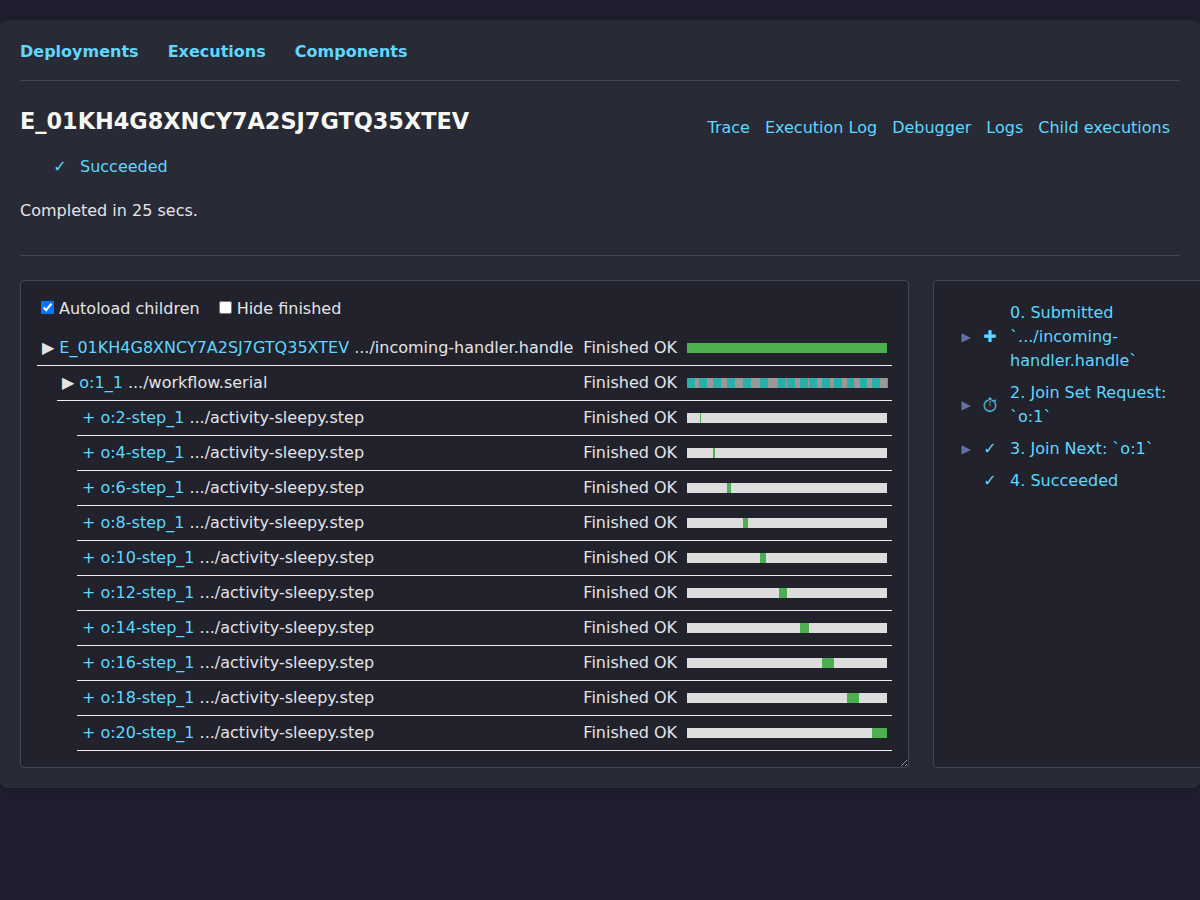Click the plus icon beside Submitted event

(x=990, y=337)
